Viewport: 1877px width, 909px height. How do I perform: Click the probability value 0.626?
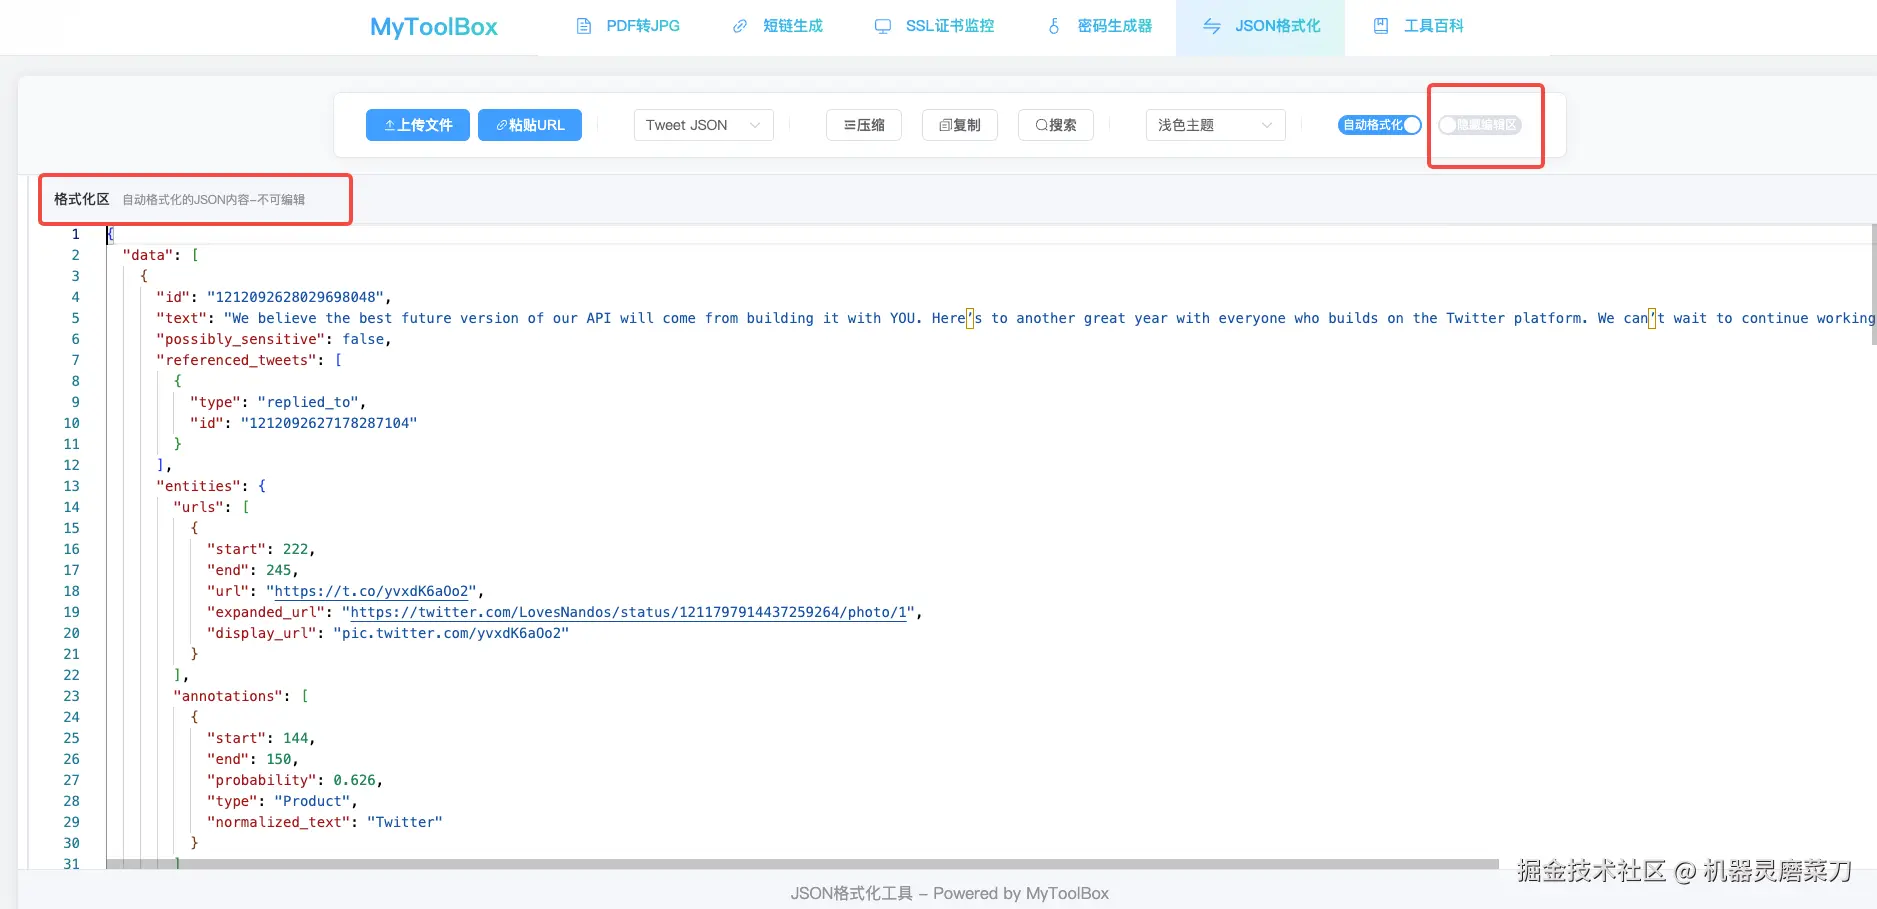(354, 780)
